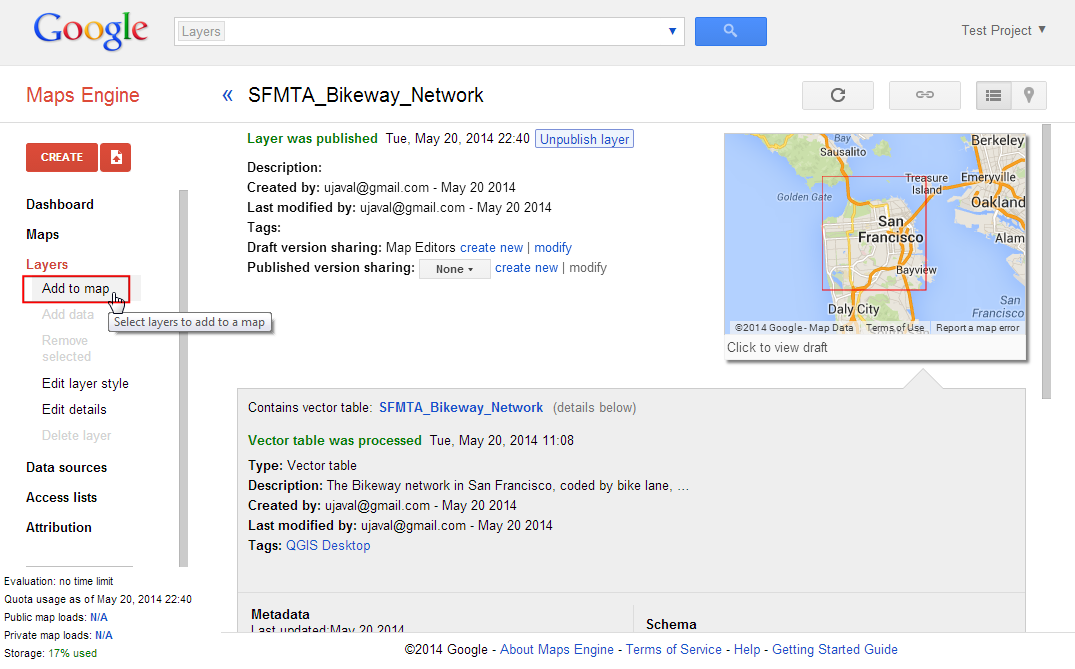This screenshot has width=1075, height=669.
Task: Collapse sidebar with double chevron icon
Action: coord(227,95)
